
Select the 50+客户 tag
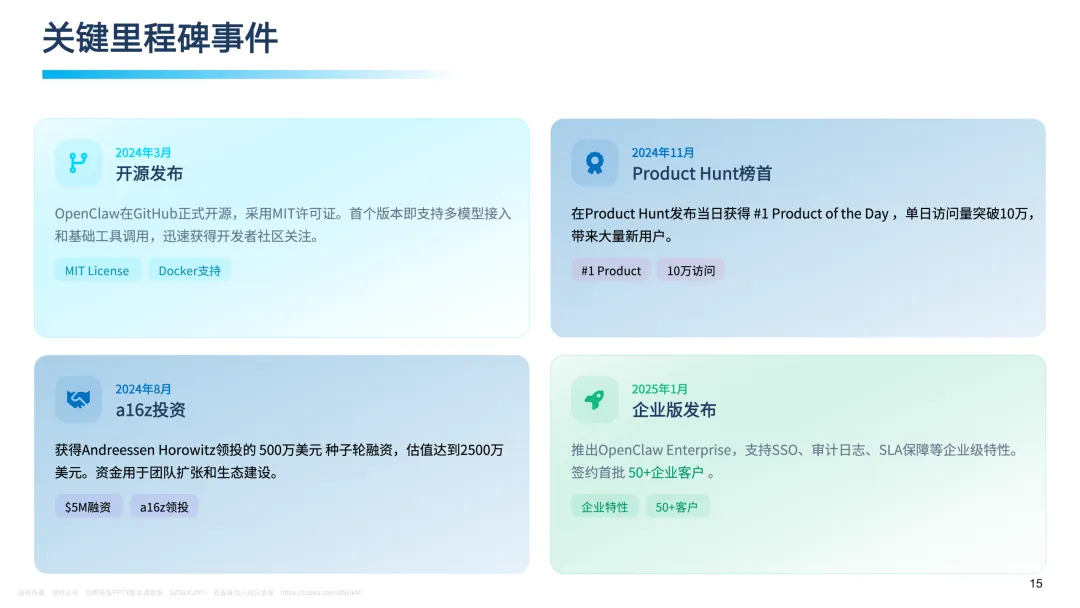point(676,507)
